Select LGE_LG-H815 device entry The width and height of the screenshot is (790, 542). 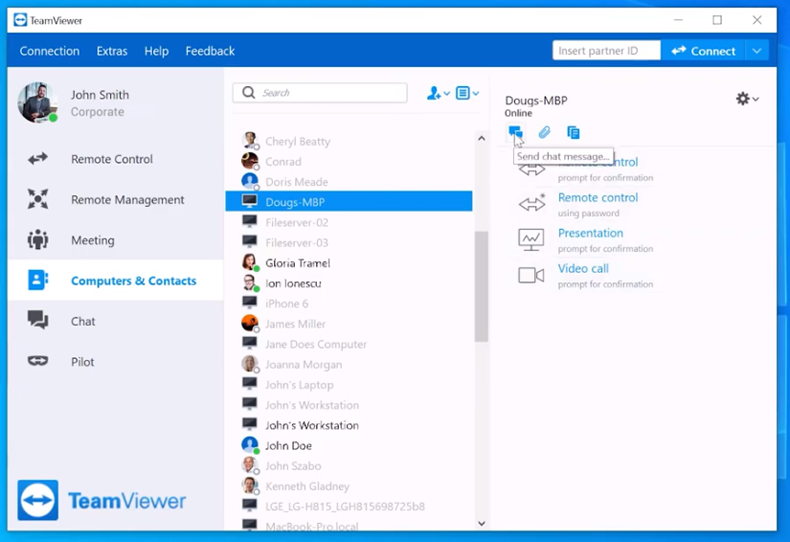[349, 506]
